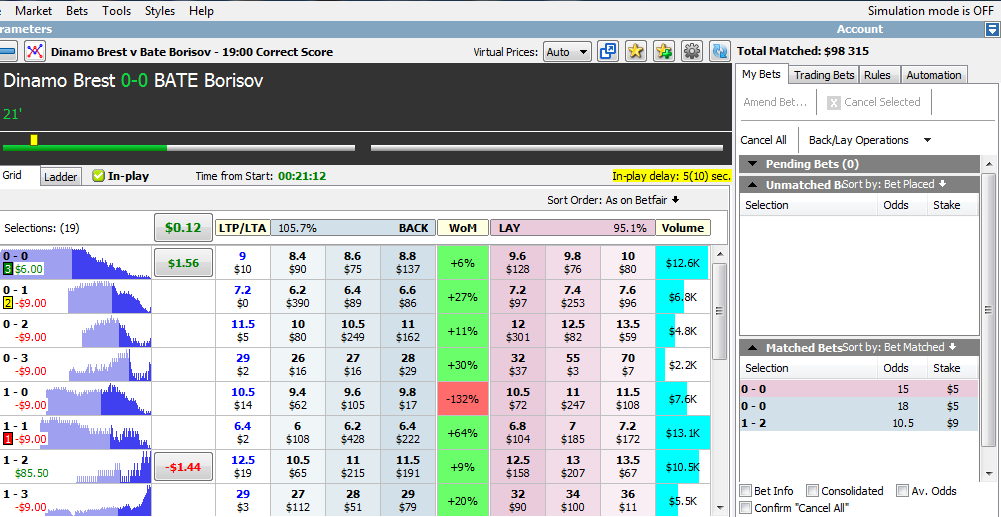The width and height of the screenshot is (1001, 517).
Task: Open the Virtual Prices Auto dropdown
Action: [x=568, y=52]
